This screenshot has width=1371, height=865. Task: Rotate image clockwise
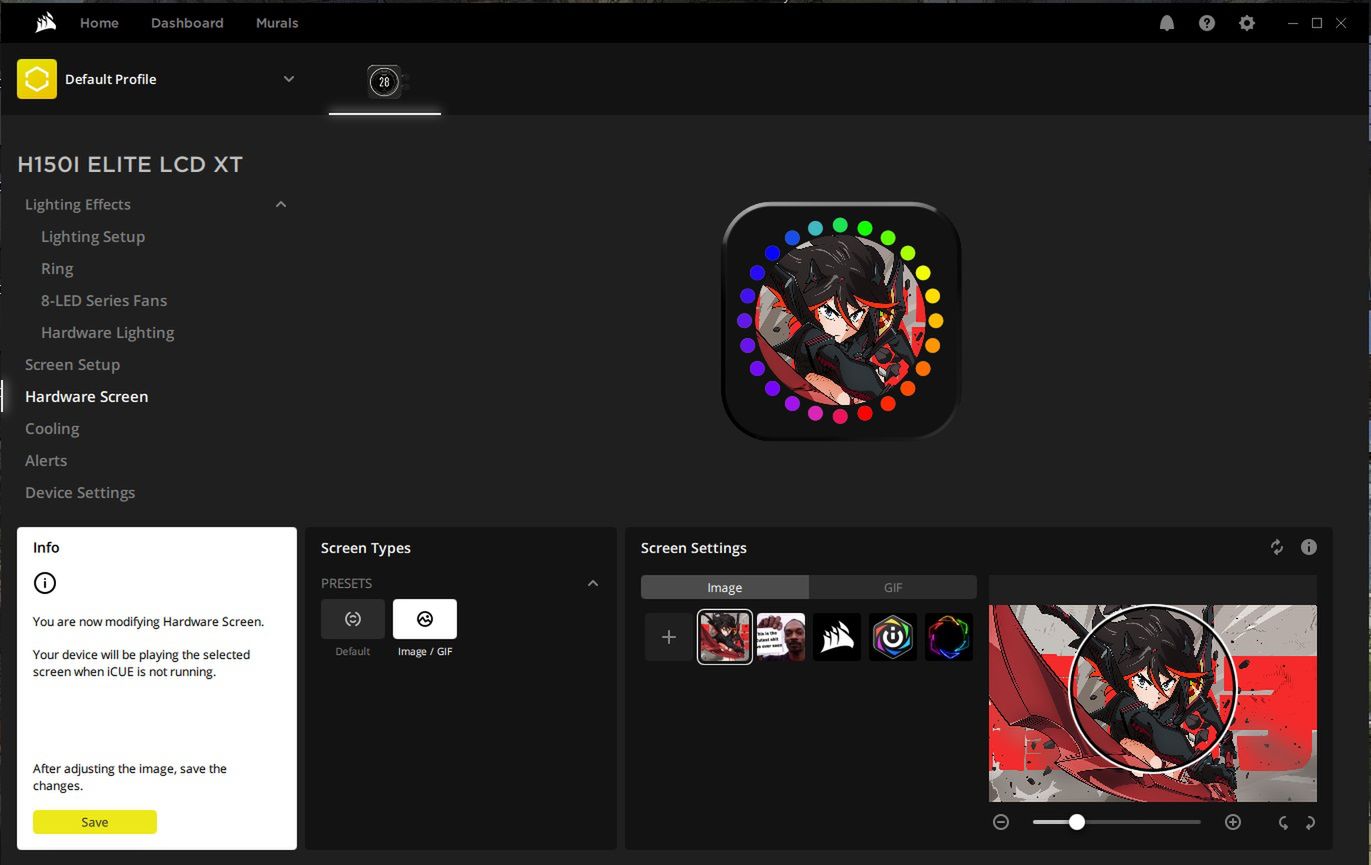[1310, 823]
